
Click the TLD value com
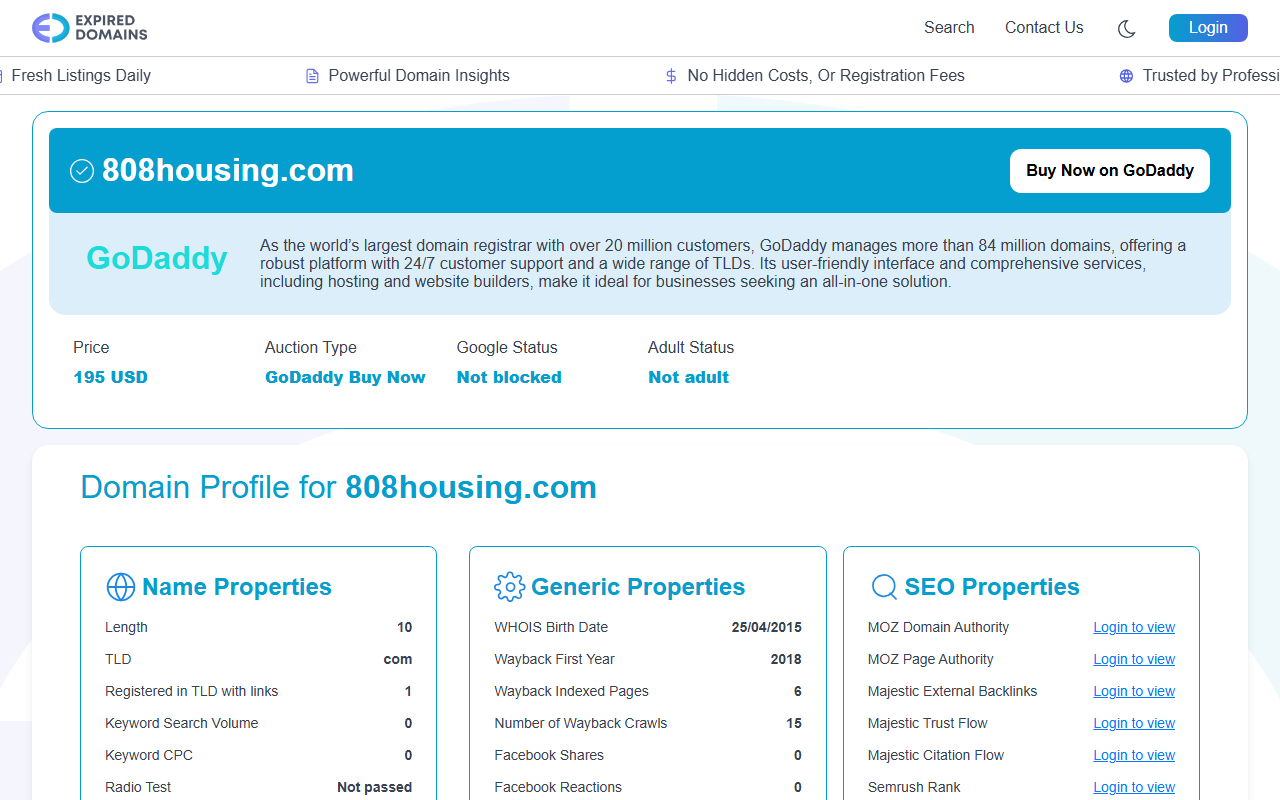pos(398,659)
